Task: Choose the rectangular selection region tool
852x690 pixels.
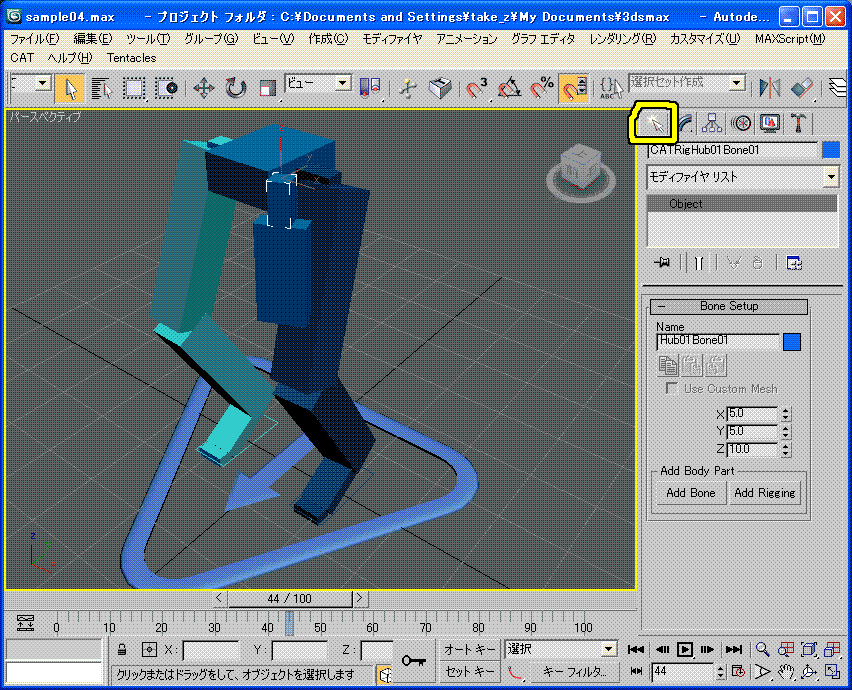Action: (x=134, y=87)
